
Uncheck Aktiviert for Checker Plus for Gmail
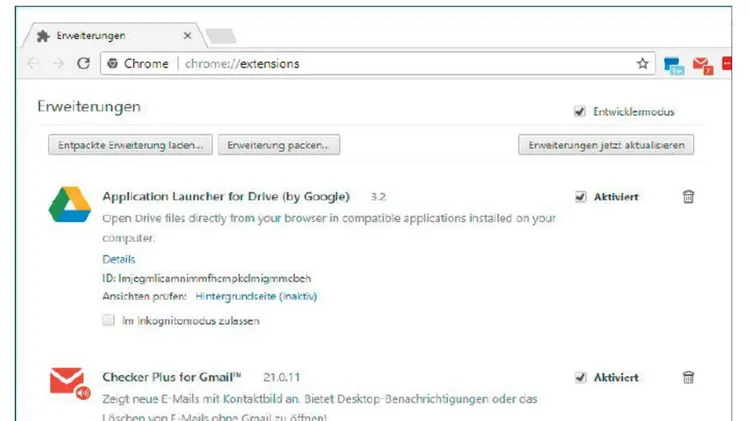coord(580,377)
